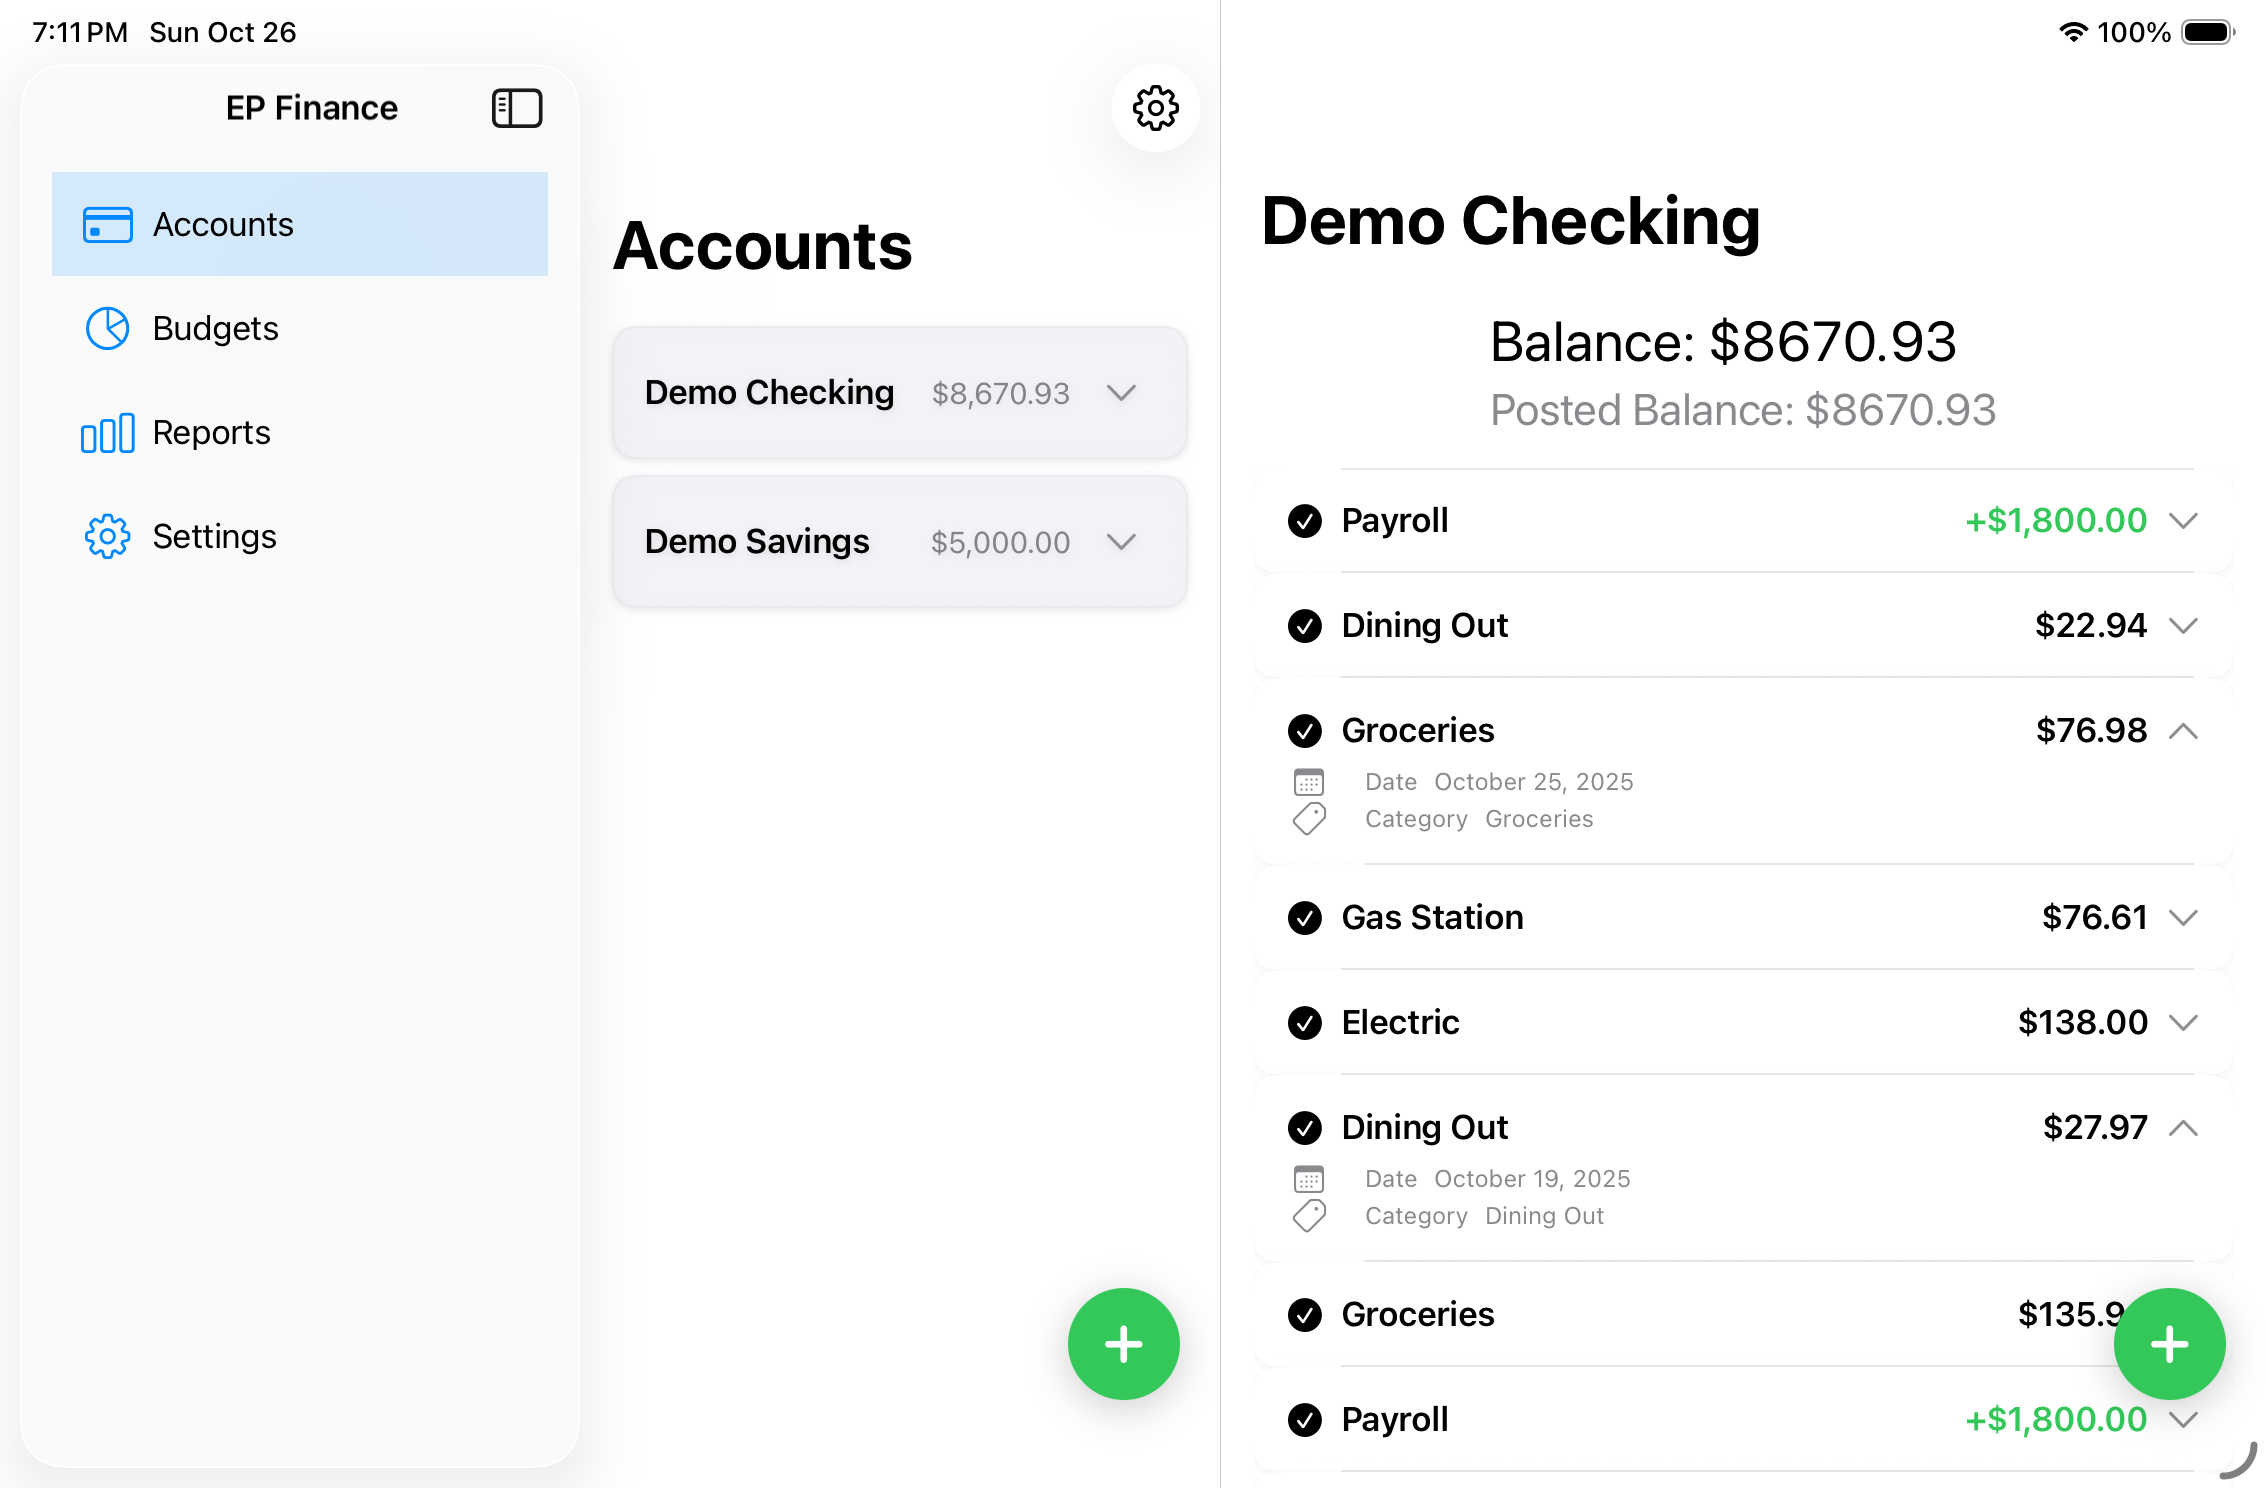Toggle cleared checkmark on Gas Station transaction
Screen dimensions: 2266x1488
pyautogui.click(x=1304, y=918)
